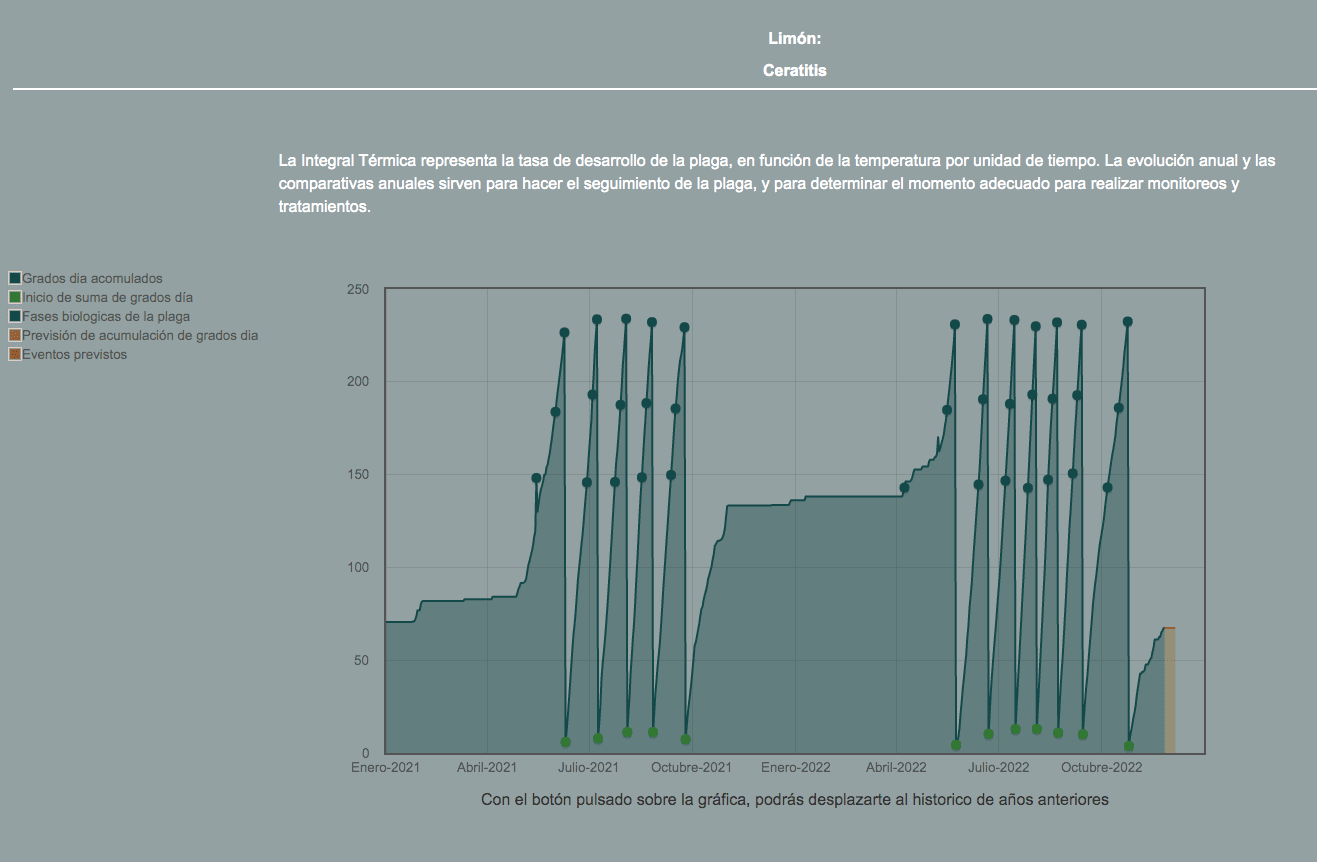Click the 'Octubre-2022' x-axis label
1317x864 pixels.
1101,768
